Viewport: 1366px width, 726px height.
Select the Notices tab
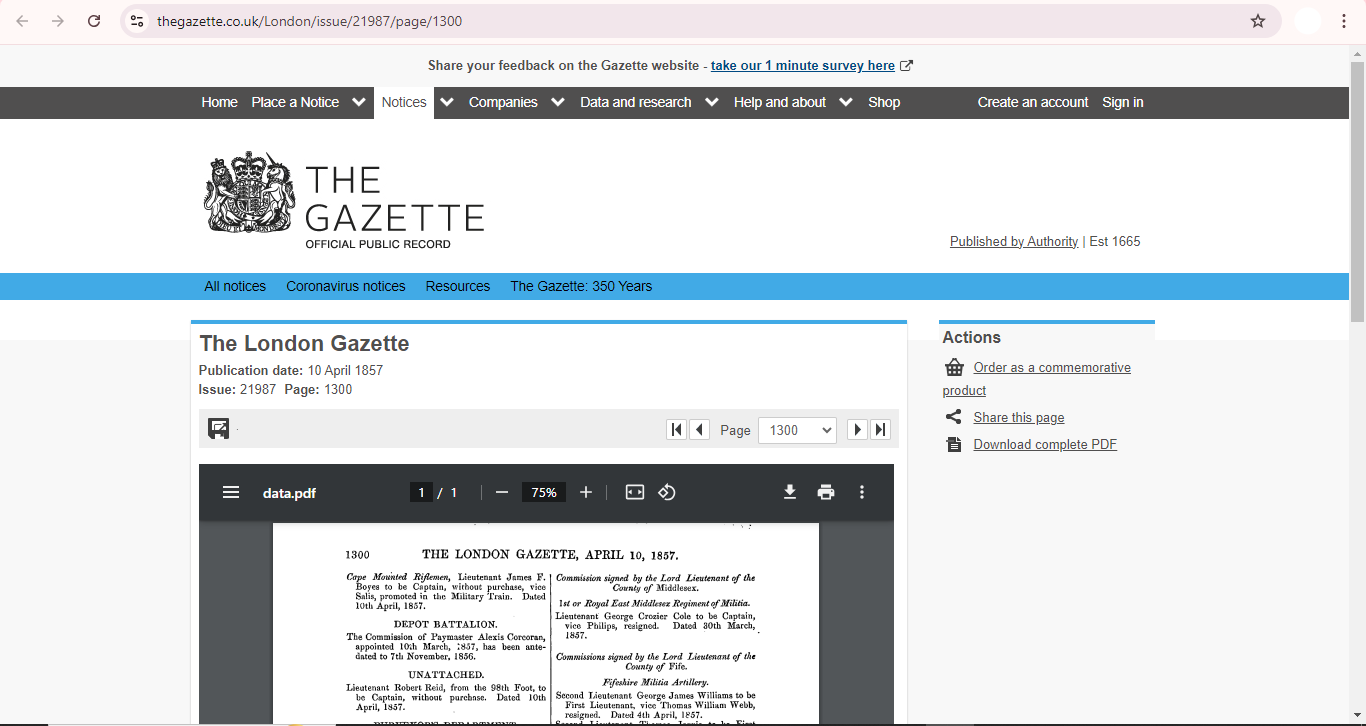point(404,102)
